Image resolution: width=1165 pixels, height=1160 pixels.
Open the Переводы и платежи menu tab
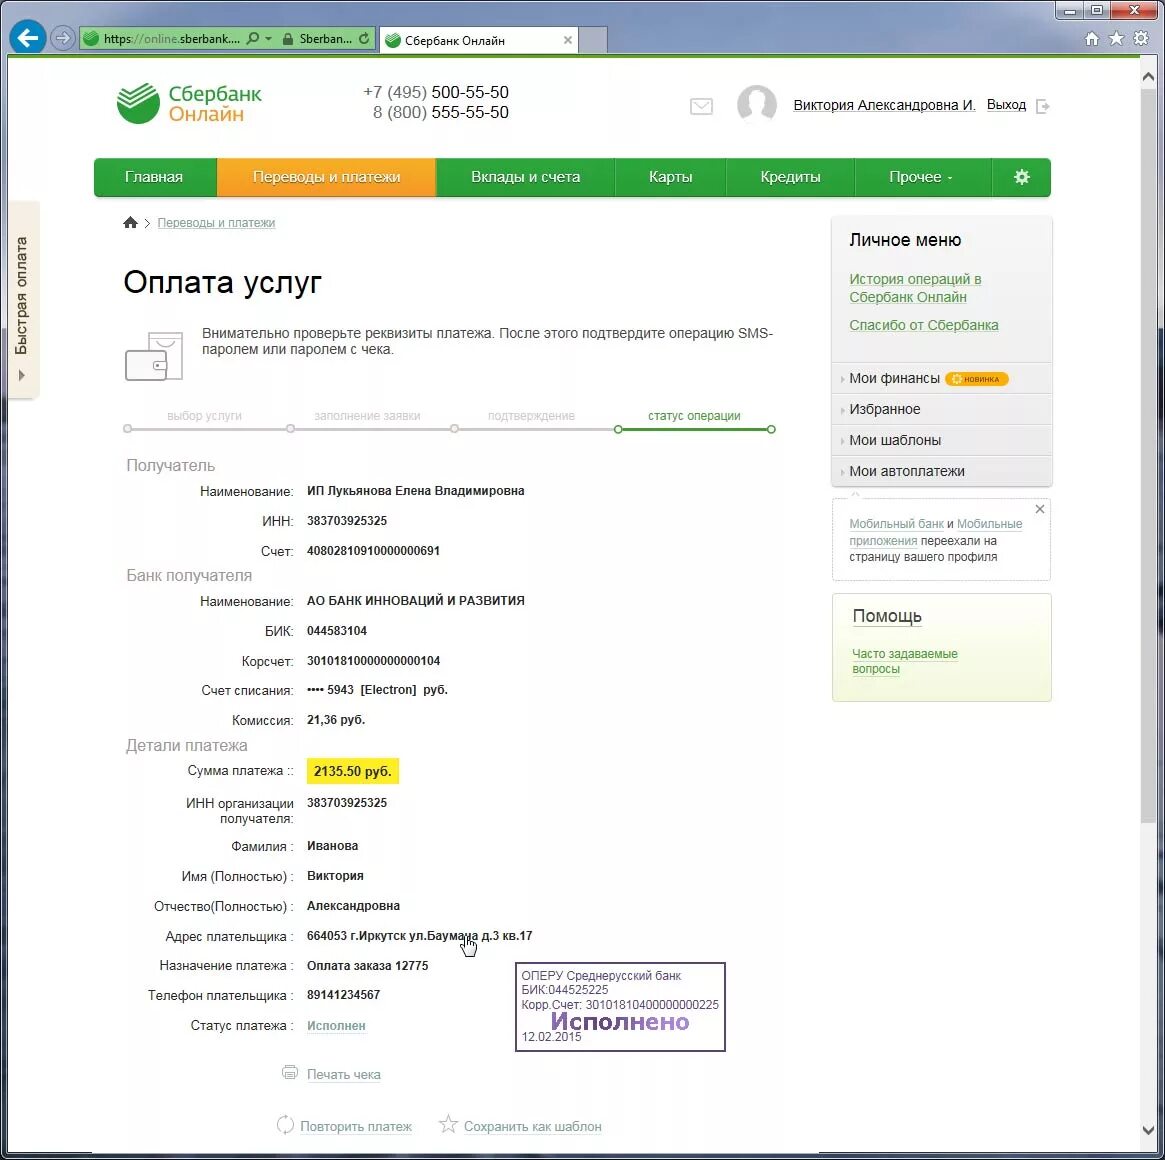pyautogui.click(x=326, y=177)
